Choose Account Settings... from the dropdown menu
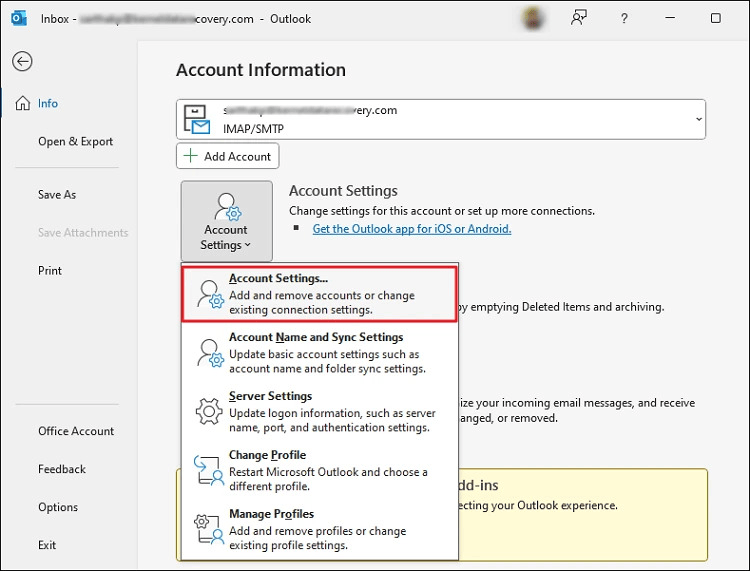Screen dimensions: 750x571 point(319,294)
